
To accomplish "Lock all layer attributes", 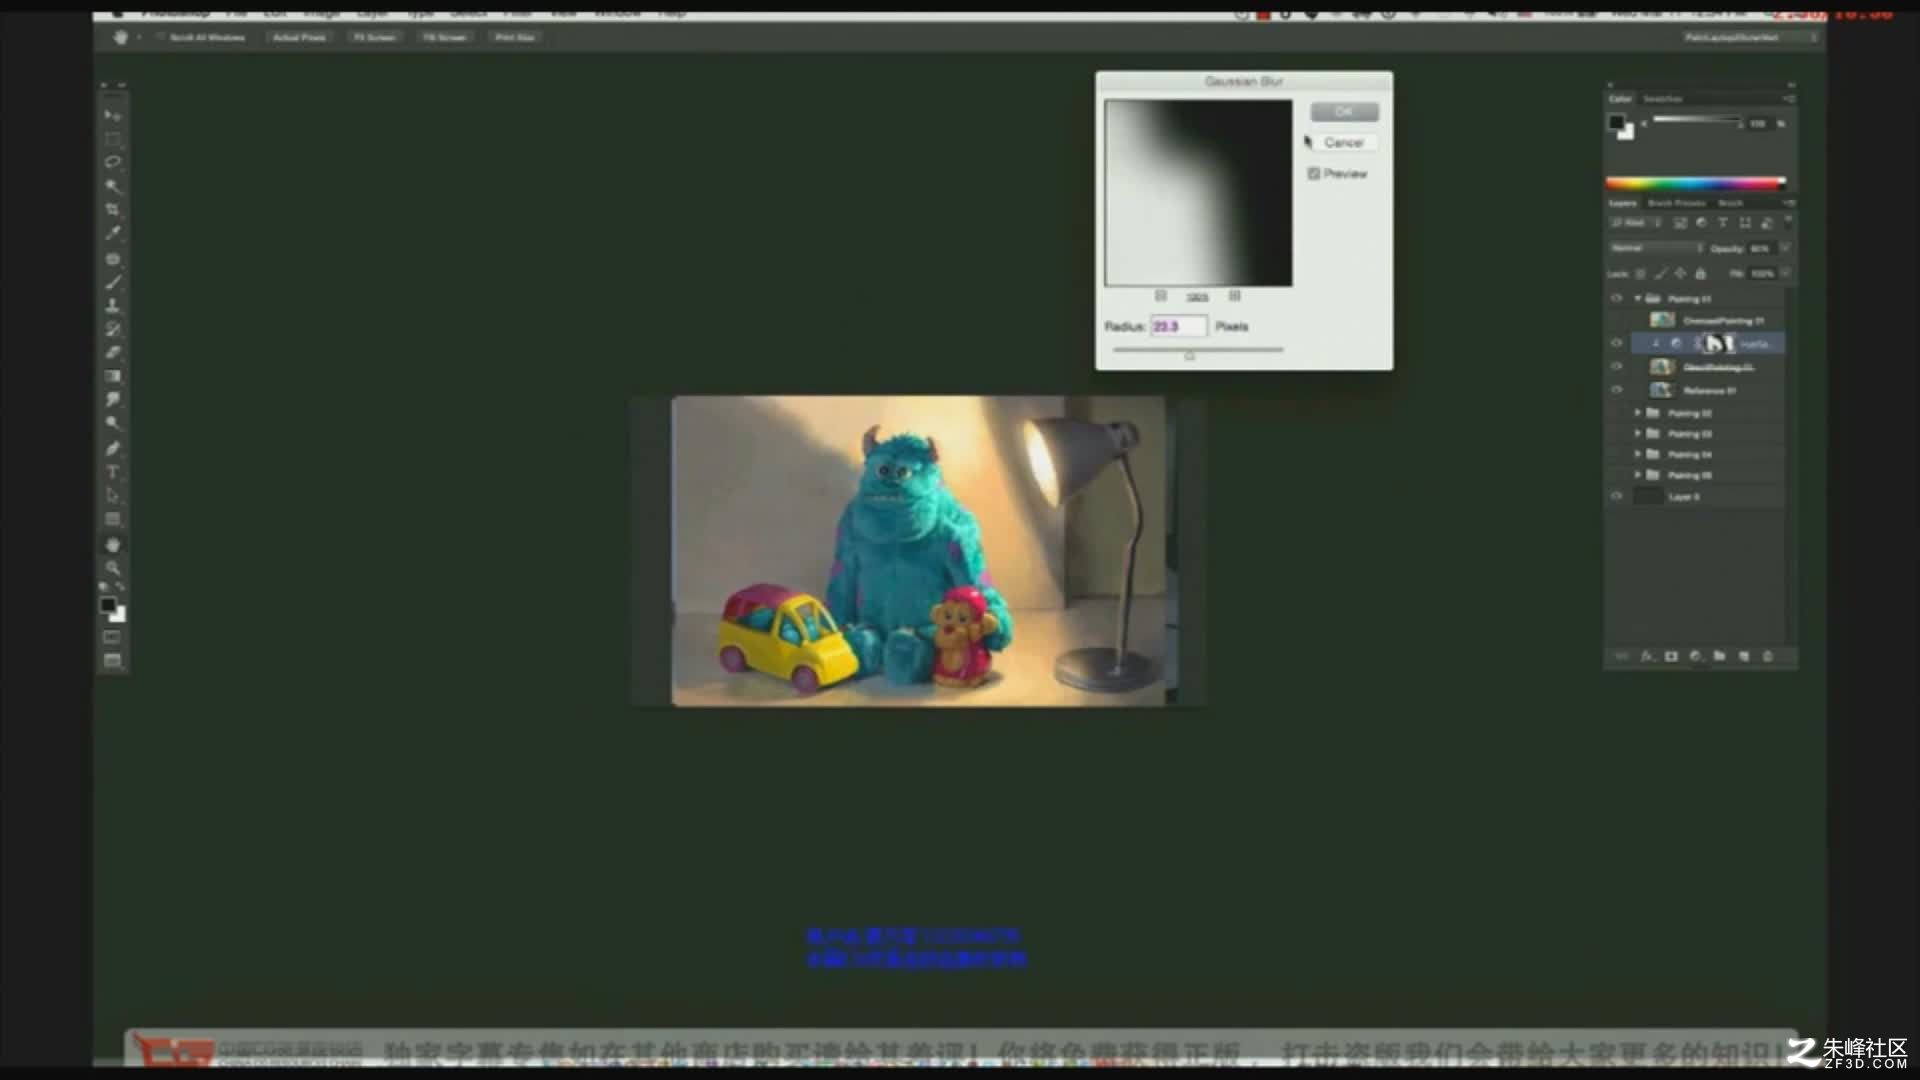I will [x=1700, y=273].
